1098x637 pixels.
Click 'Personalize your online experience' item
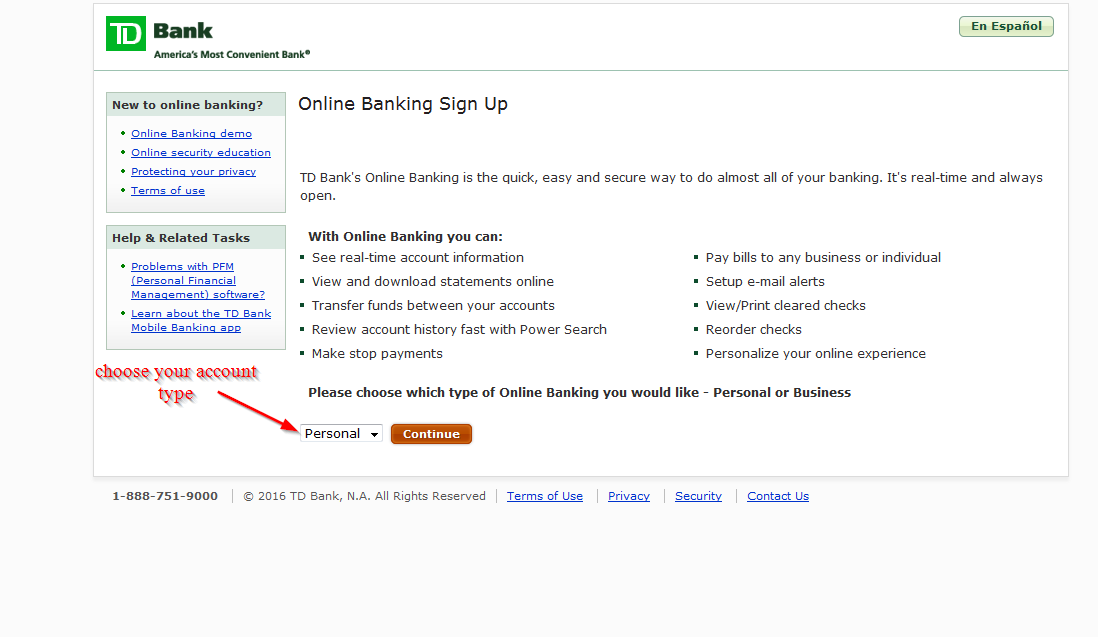pos(816,354)
